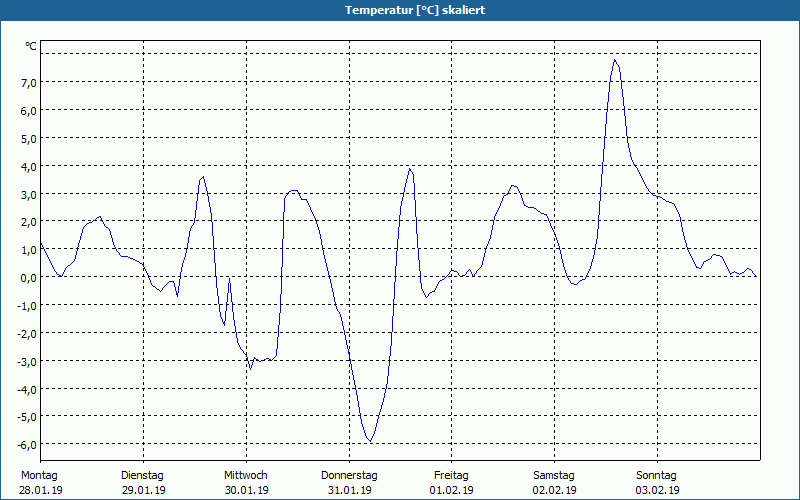Viewport: 800px width, 500px height.
Task: Click the chart title 'Temperatur [°C] skaliert'
Action: pos(415,10)
